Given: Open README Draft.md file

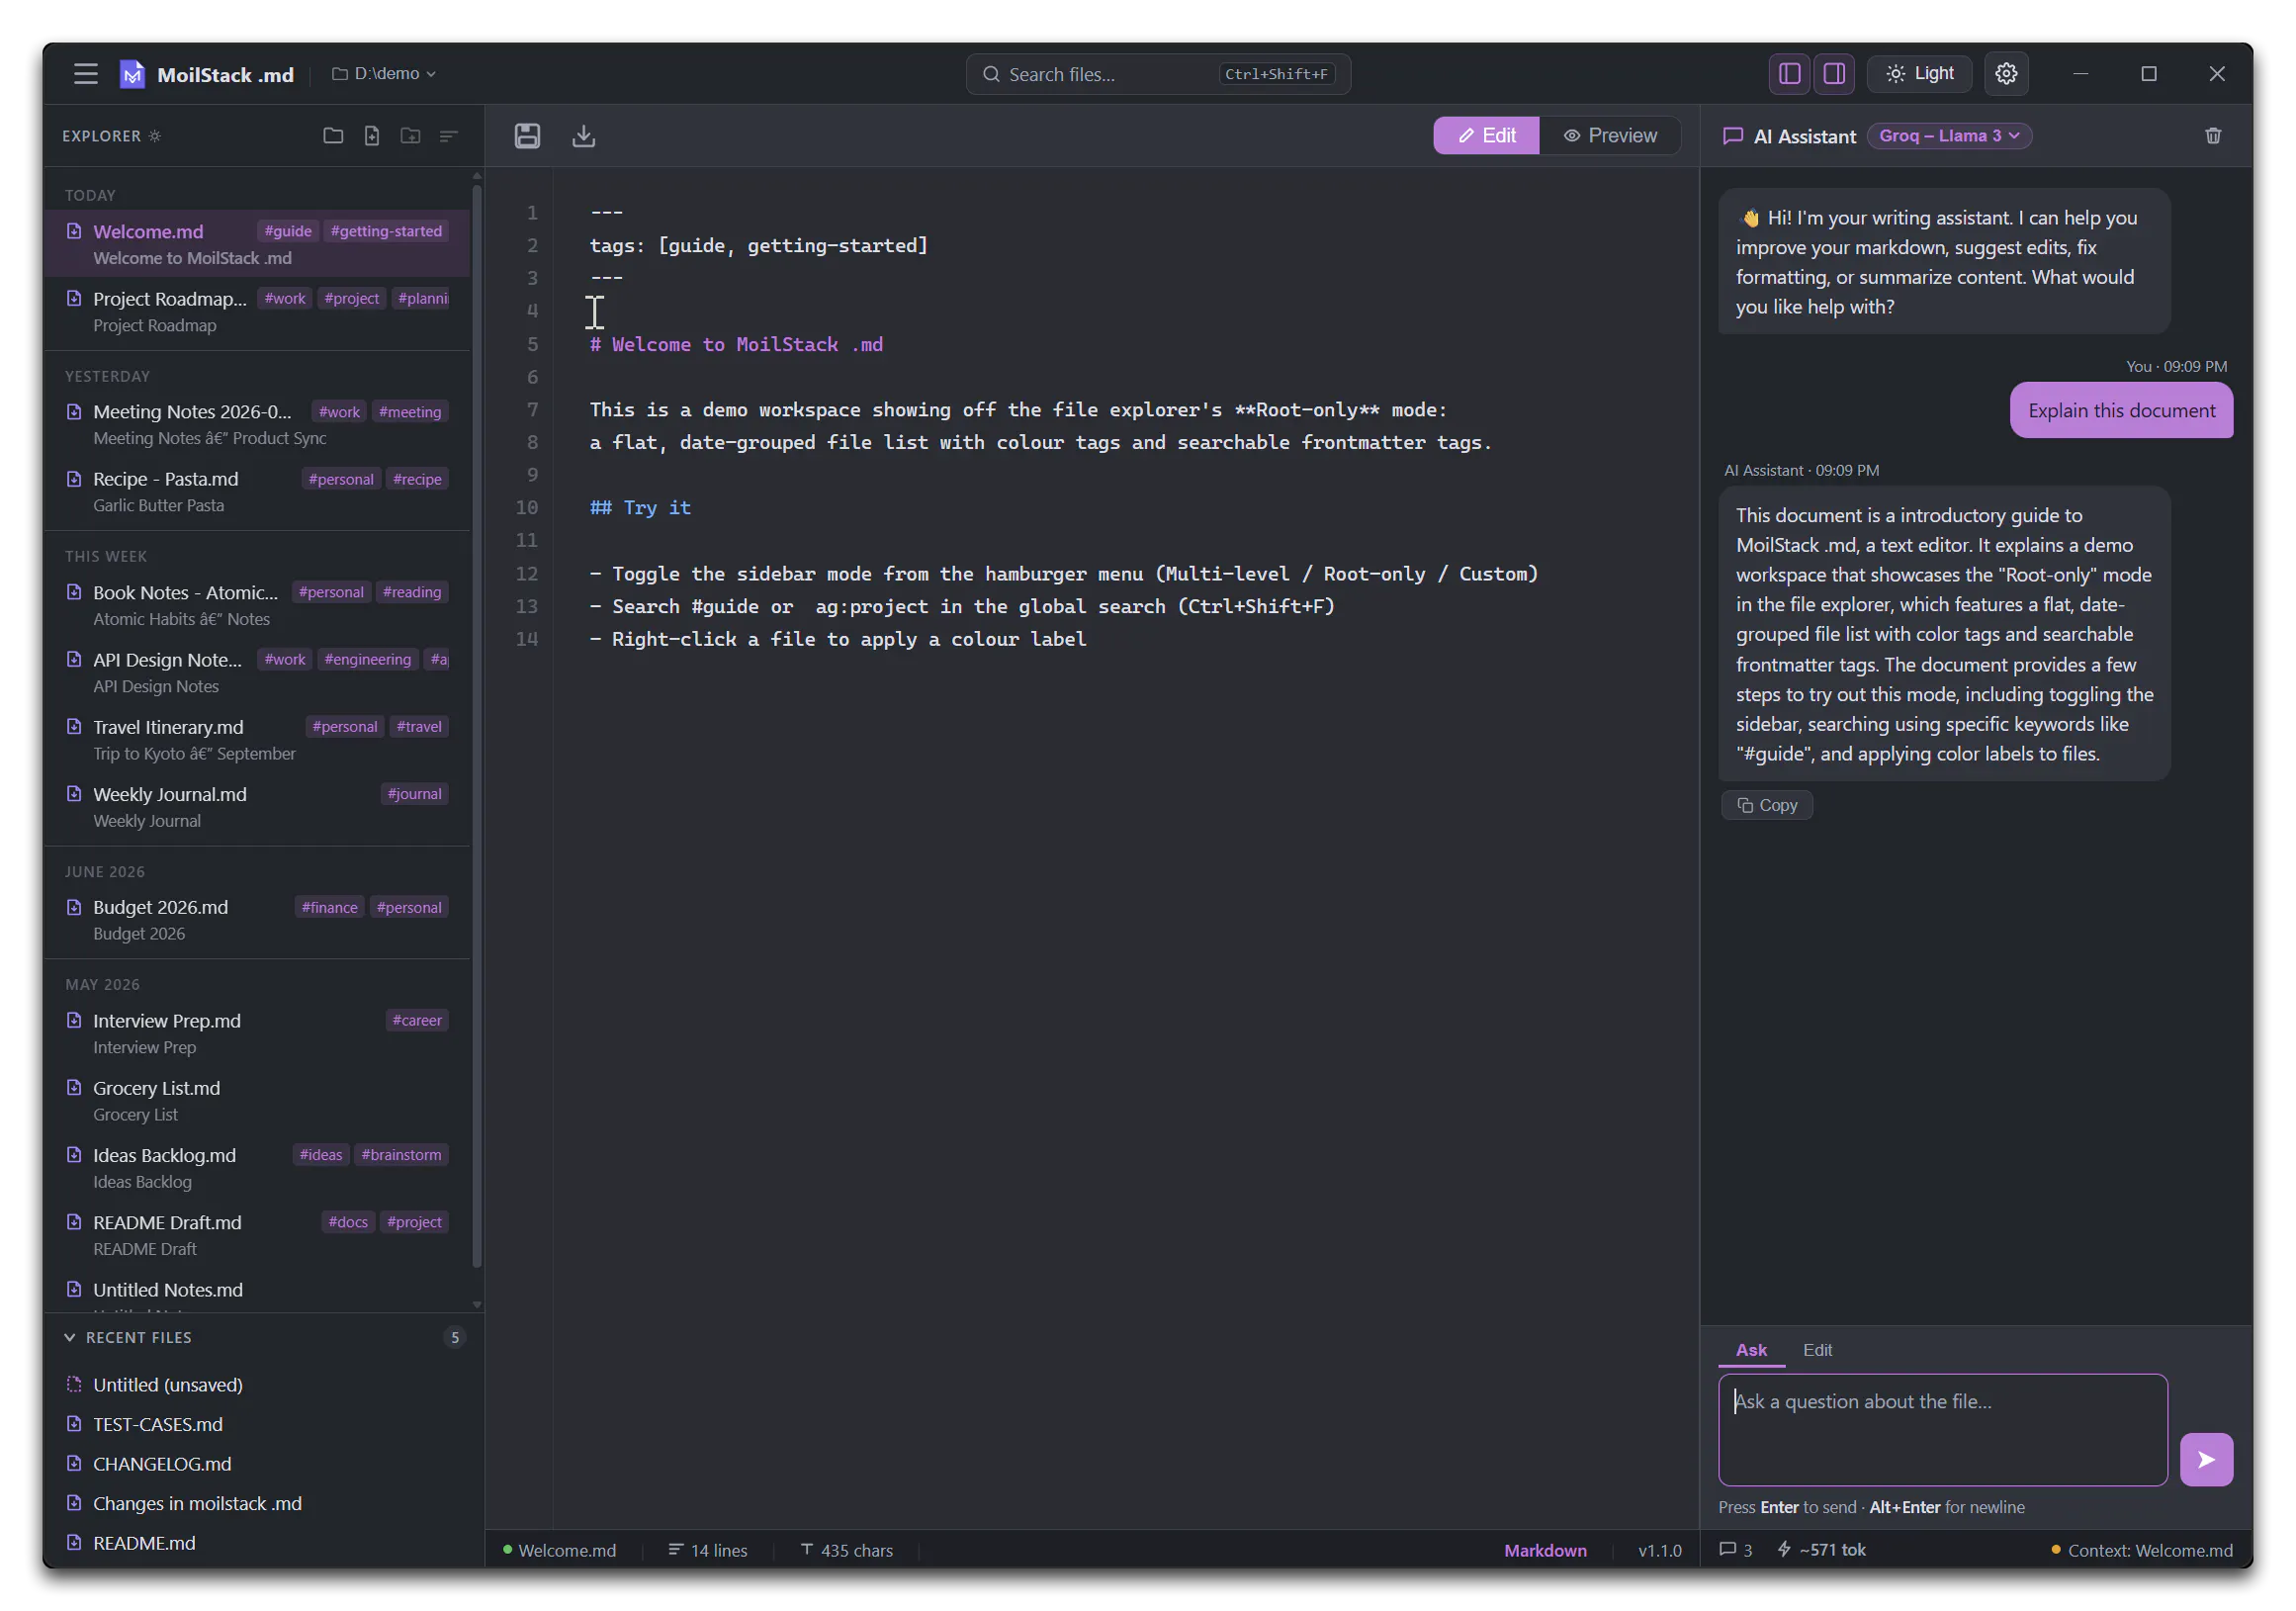Looking at the screenshot, I should pyautogui.click(x=257, y=1235).
